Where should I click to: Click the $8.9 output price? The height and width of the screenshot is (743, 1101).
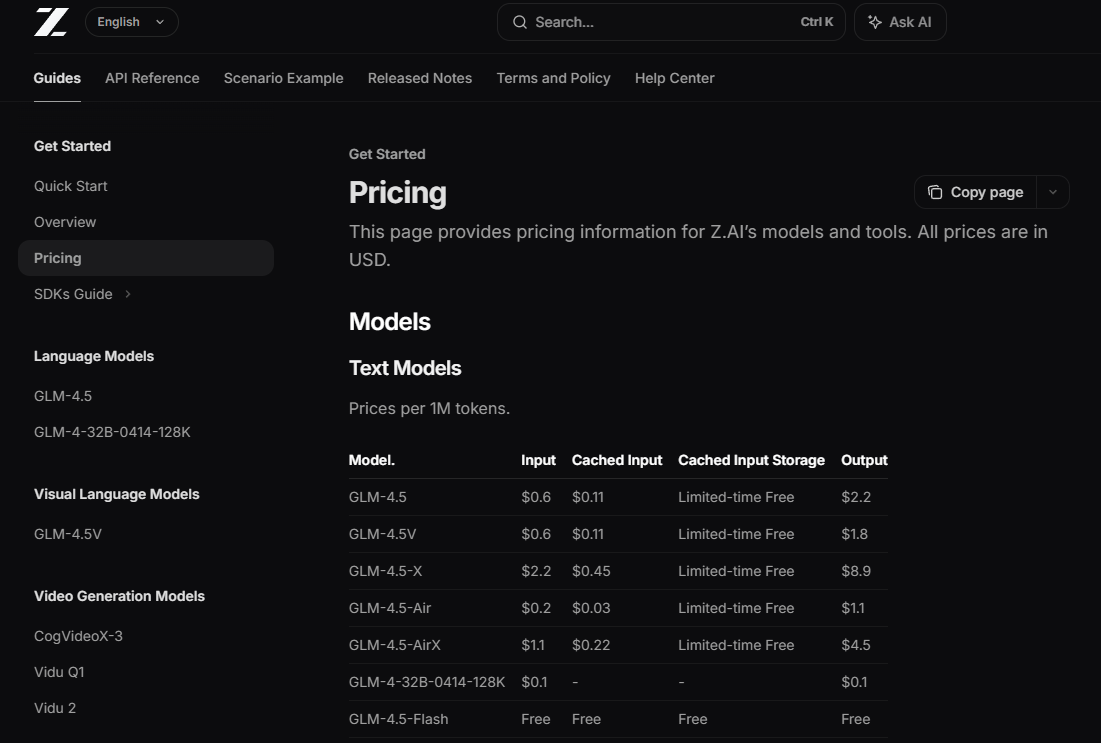856,571
